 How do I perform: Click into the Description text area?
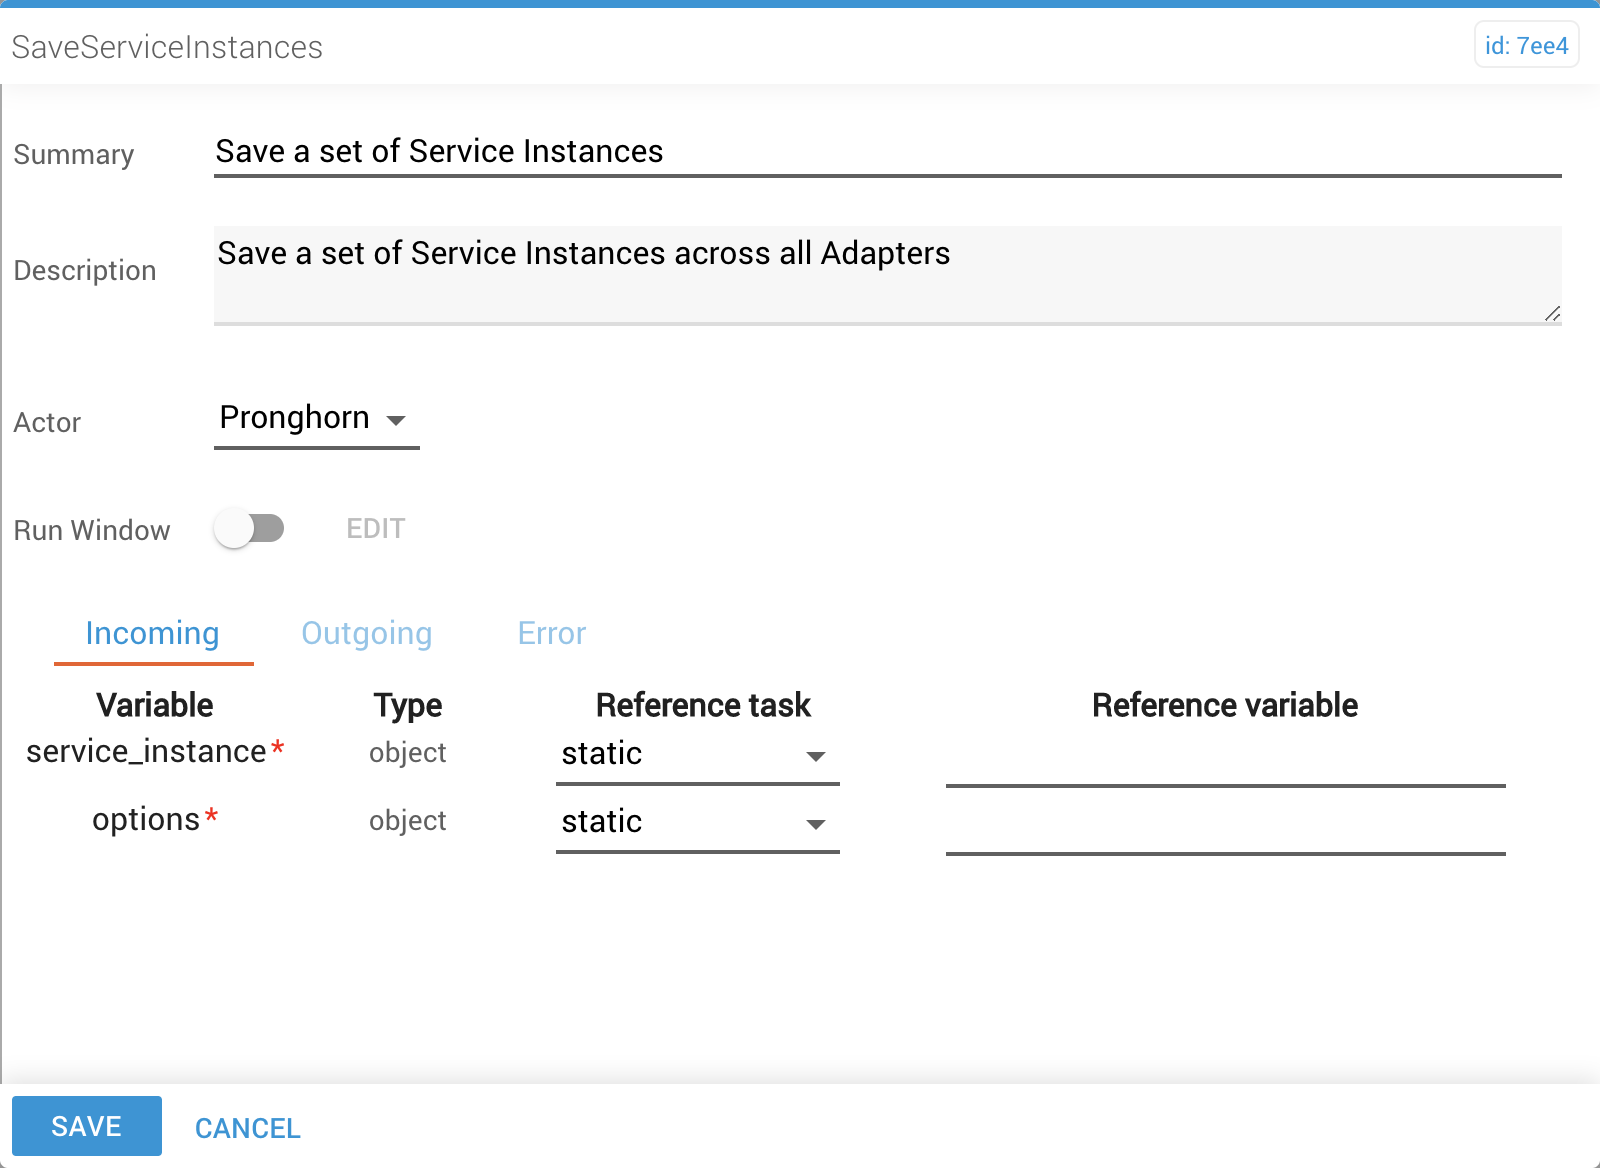tap(888, 275)
